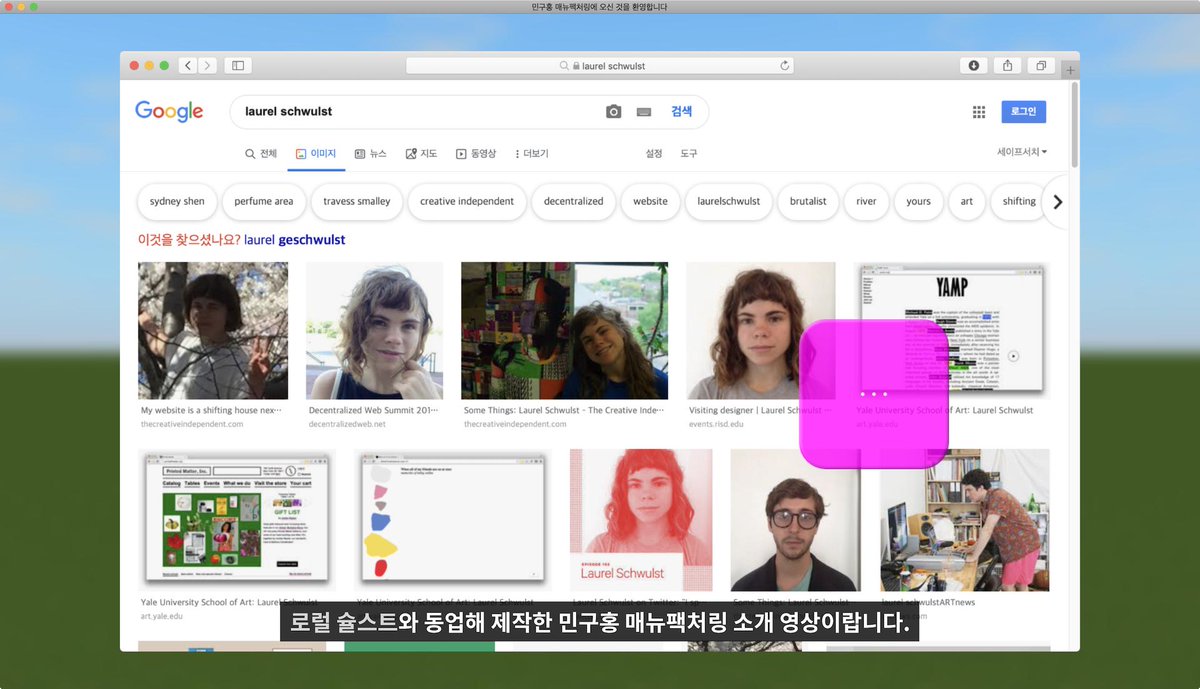This screenshot has height=689, width=1200.
Task: Select the brutalist chip
Action: click(808, 201)
